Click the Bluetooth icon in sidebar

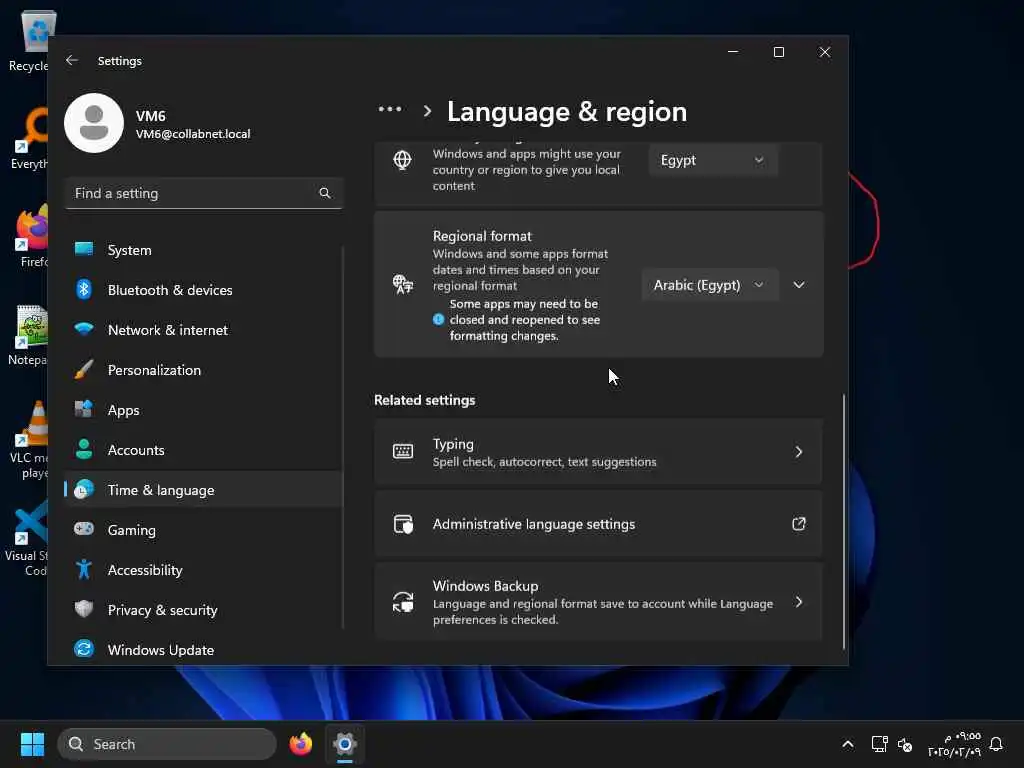[x=84, y=289]
